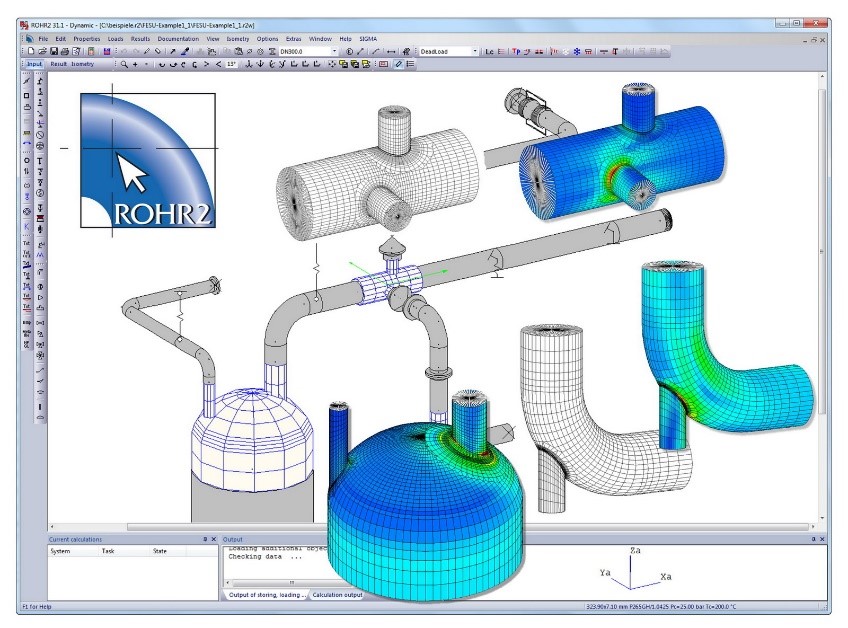Open the Isometry menu
Screen dimensions: 848x628
pyautogui.click(x=238, y=39)
